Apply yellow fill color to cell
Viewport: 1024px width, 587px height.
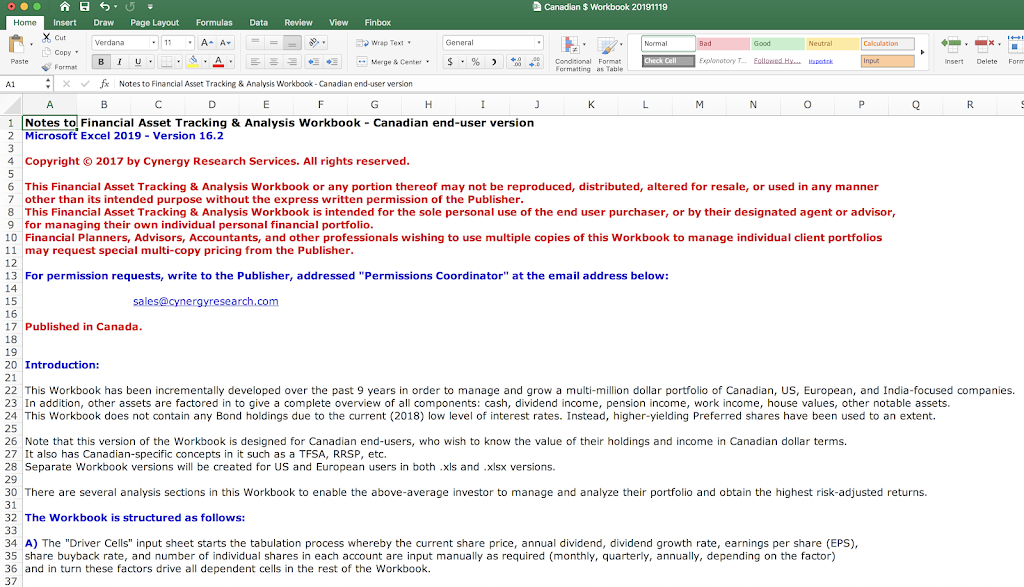[x=193, y=62]
